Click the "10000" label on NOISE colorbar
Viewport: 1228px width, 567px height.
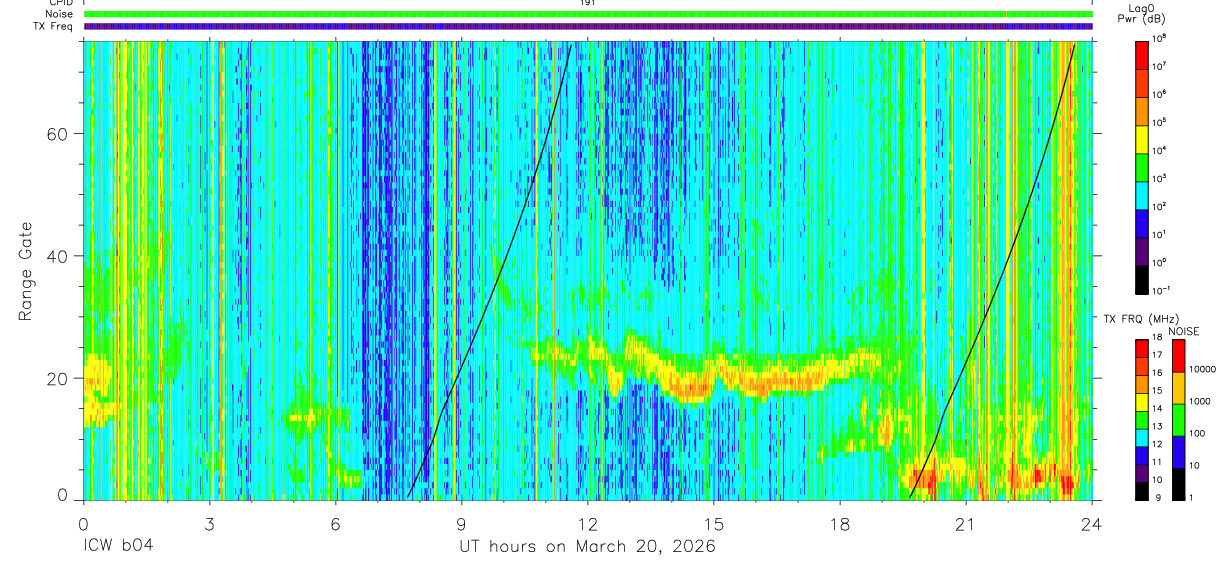1203,369
